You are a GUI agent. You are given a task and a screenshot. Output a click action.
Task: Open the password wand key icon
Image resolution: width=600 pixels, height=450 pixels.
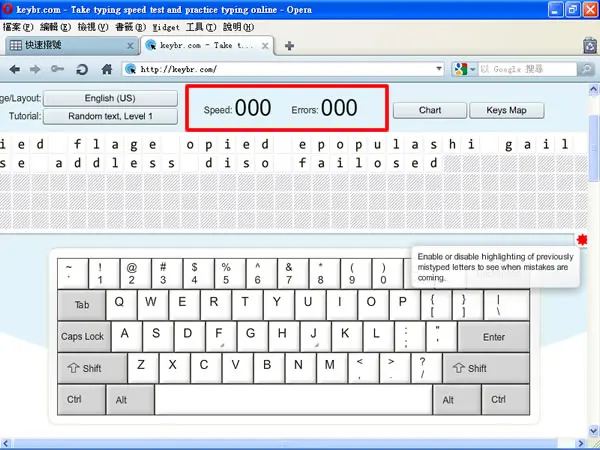point(57,69)
